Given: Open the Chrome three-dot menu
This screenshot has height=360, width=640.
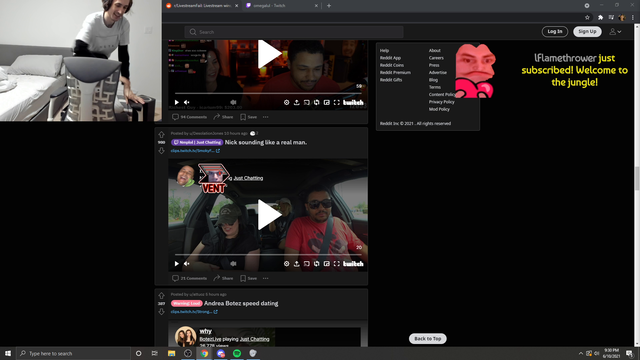Looking at the screenshot, I should 633,18.
